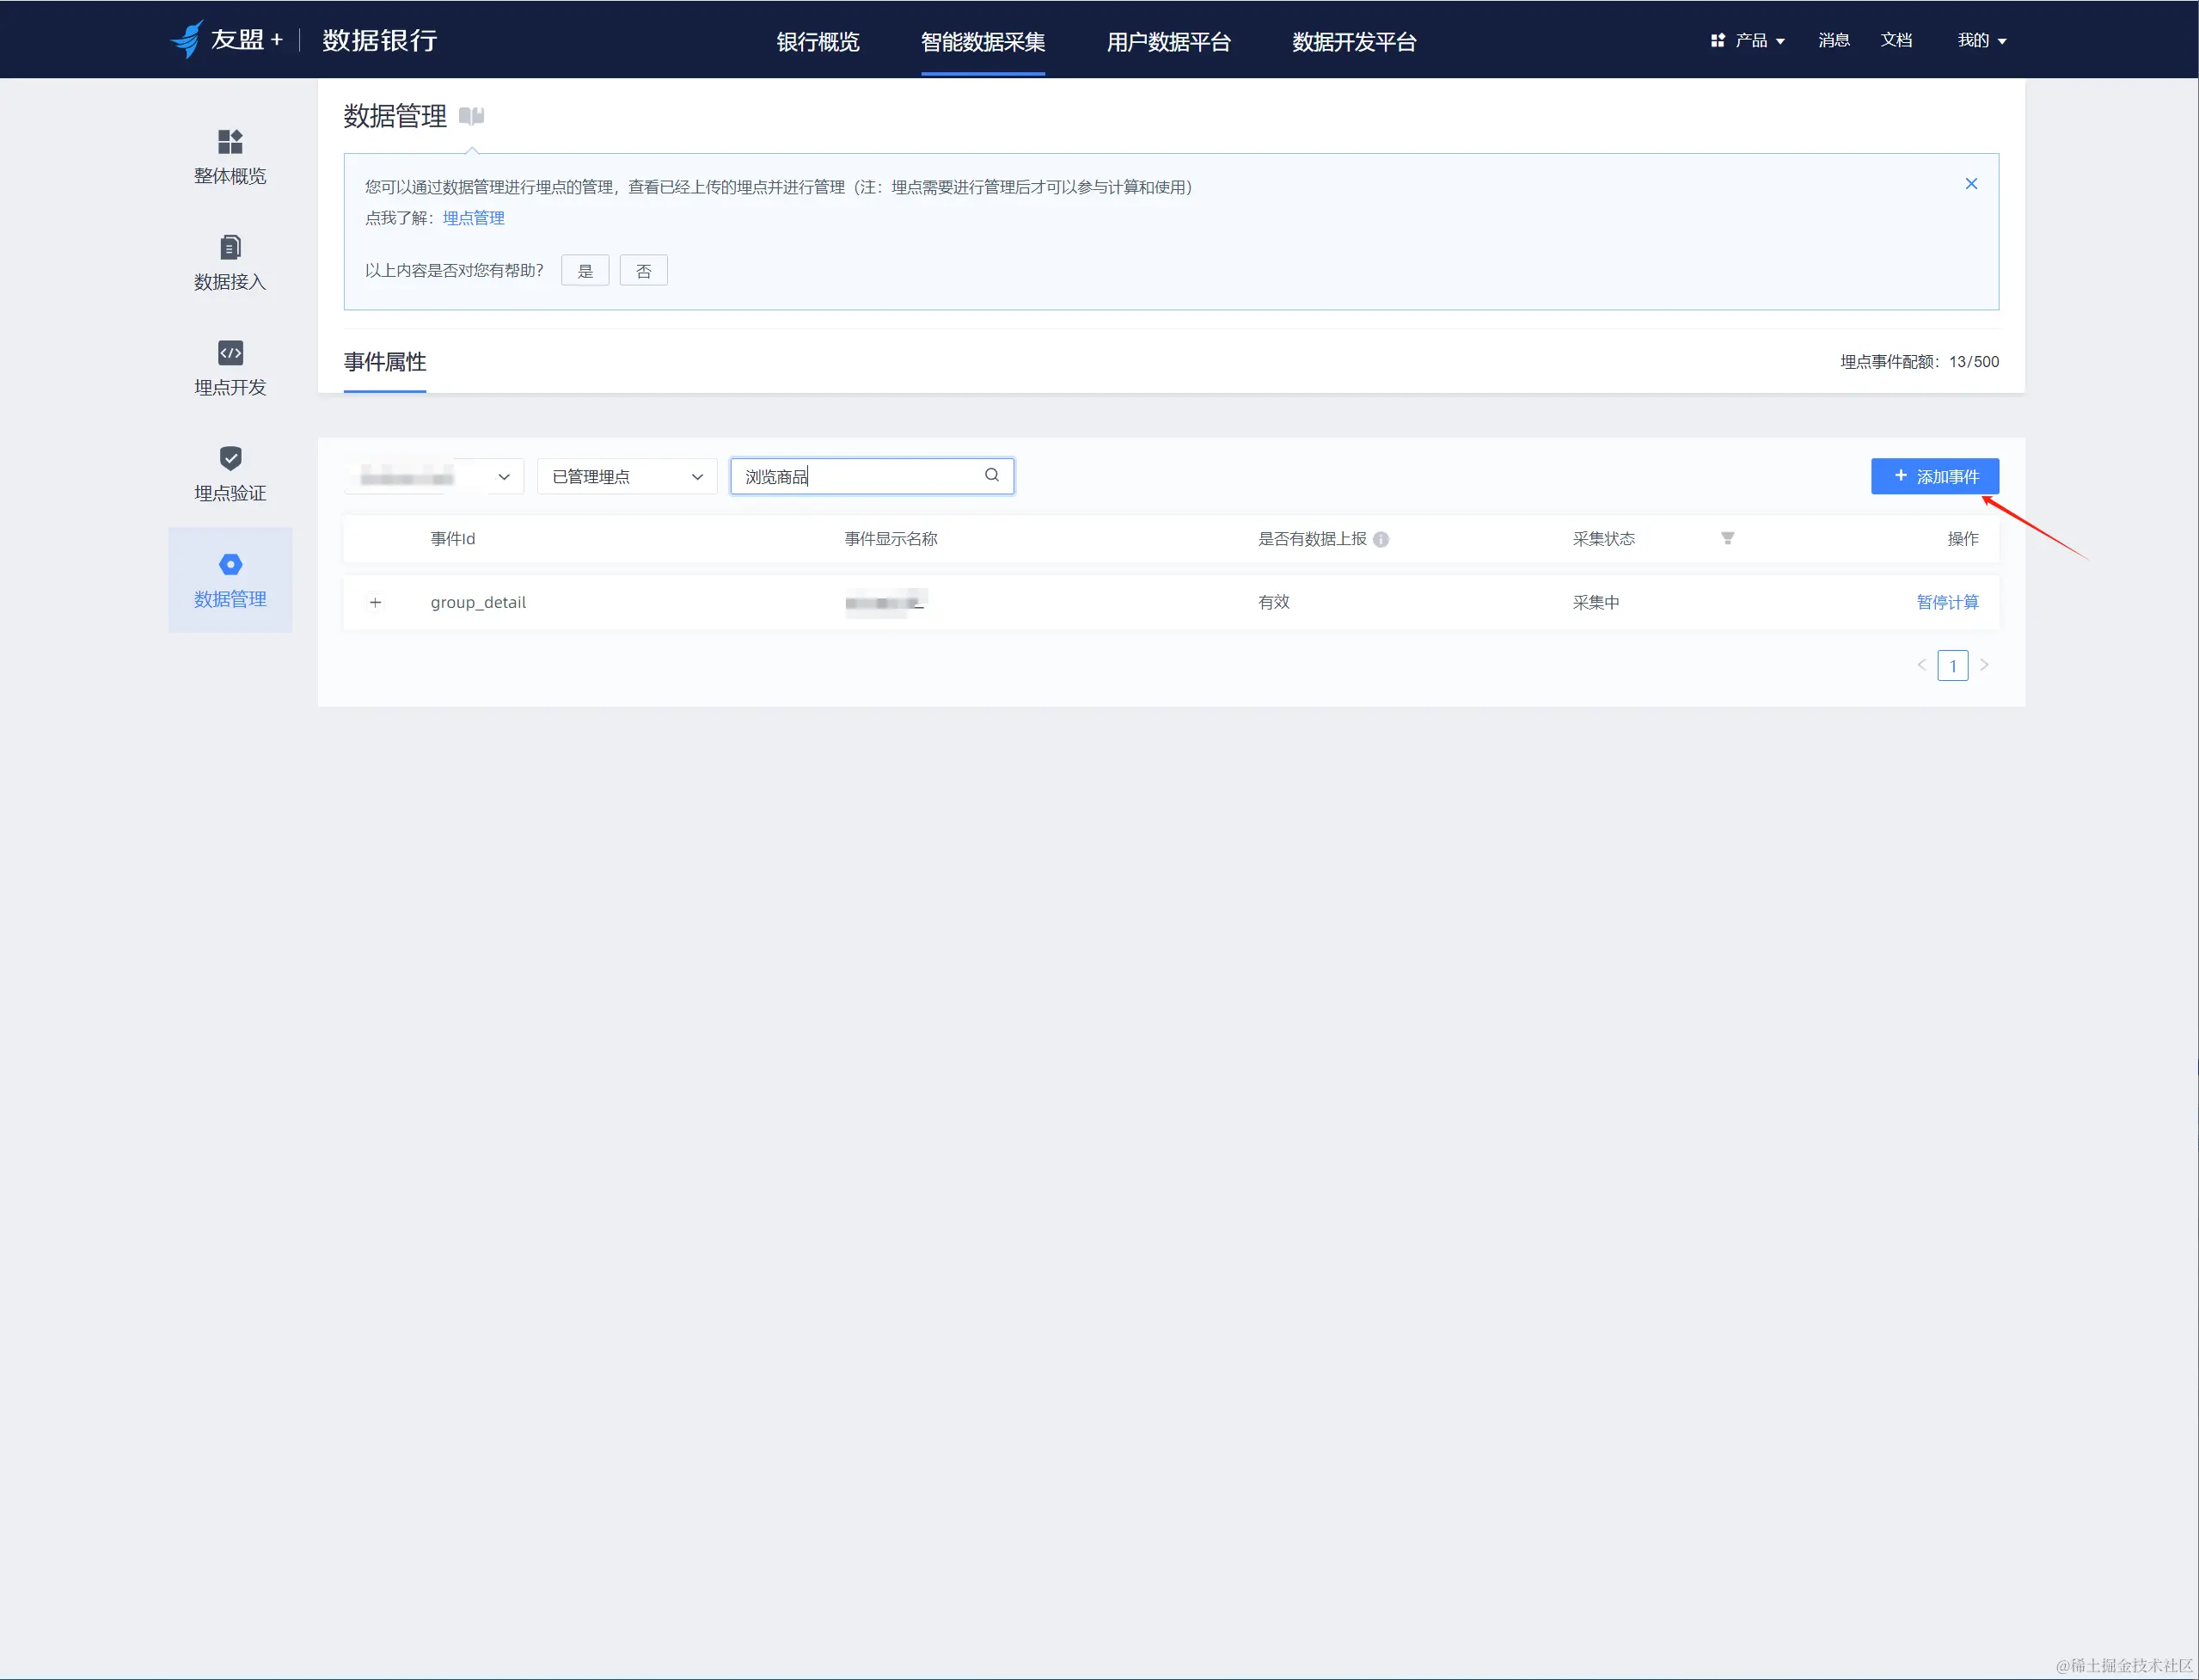Open the 整体概览 overview sidebar icon
This screenshot has width=2199, height=1680.
click(230, 142)
